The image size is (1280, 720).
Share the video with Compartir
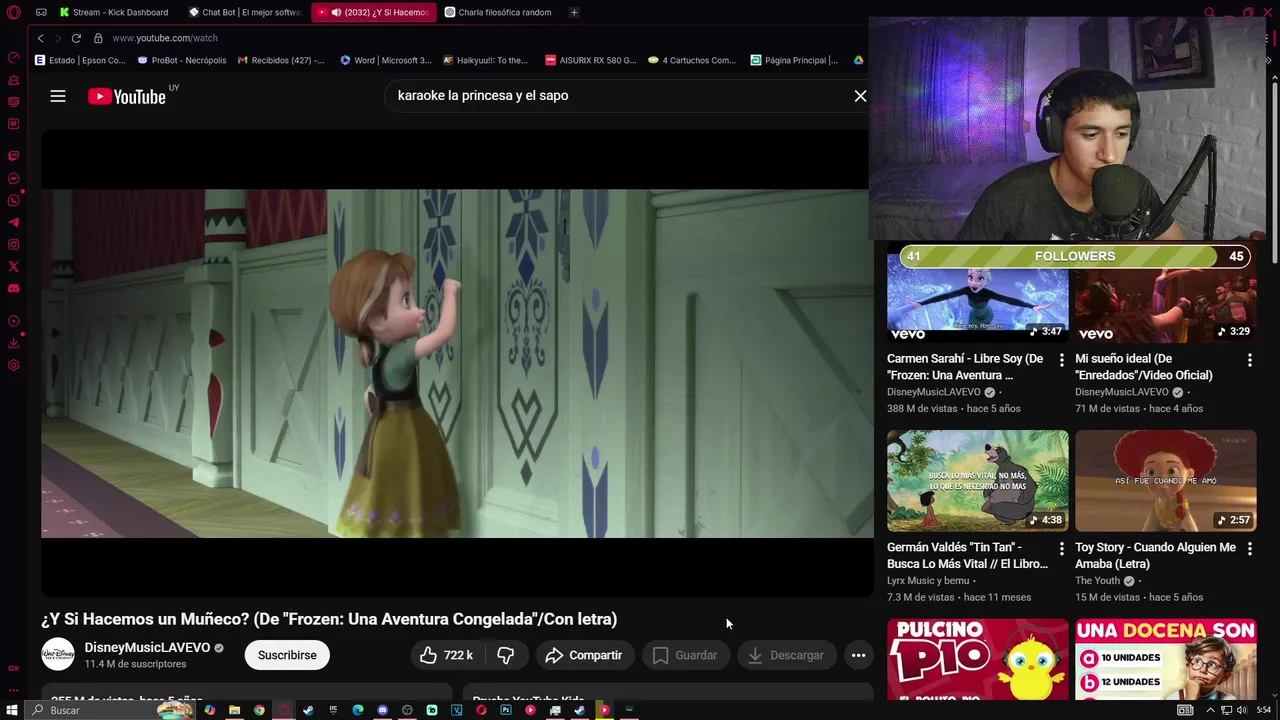584,655
